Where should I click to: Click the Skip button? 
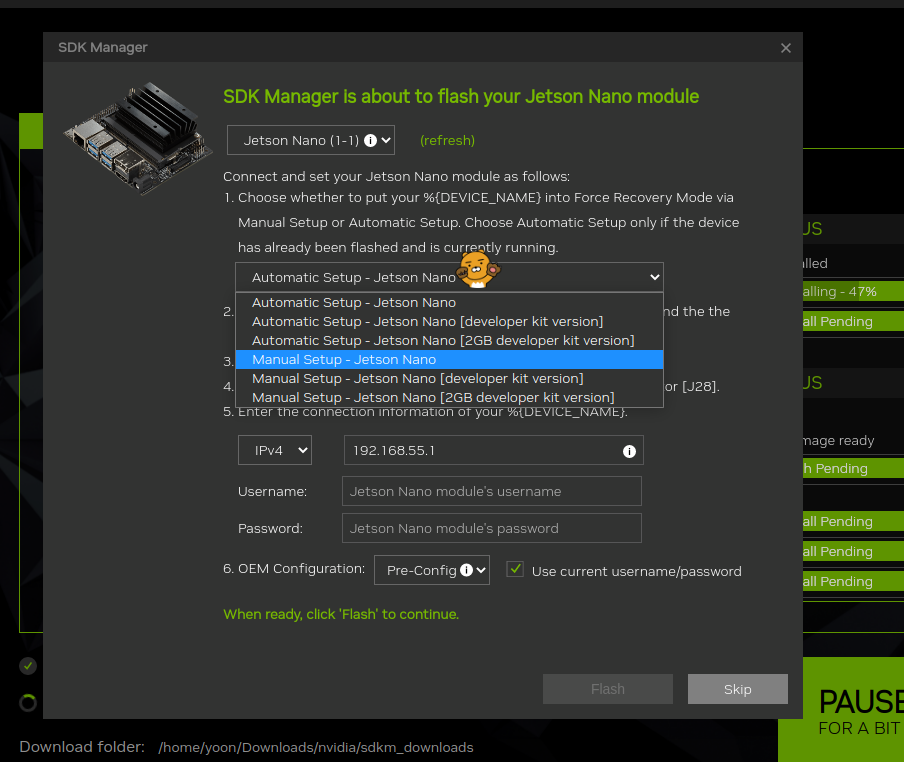point(737,689)
